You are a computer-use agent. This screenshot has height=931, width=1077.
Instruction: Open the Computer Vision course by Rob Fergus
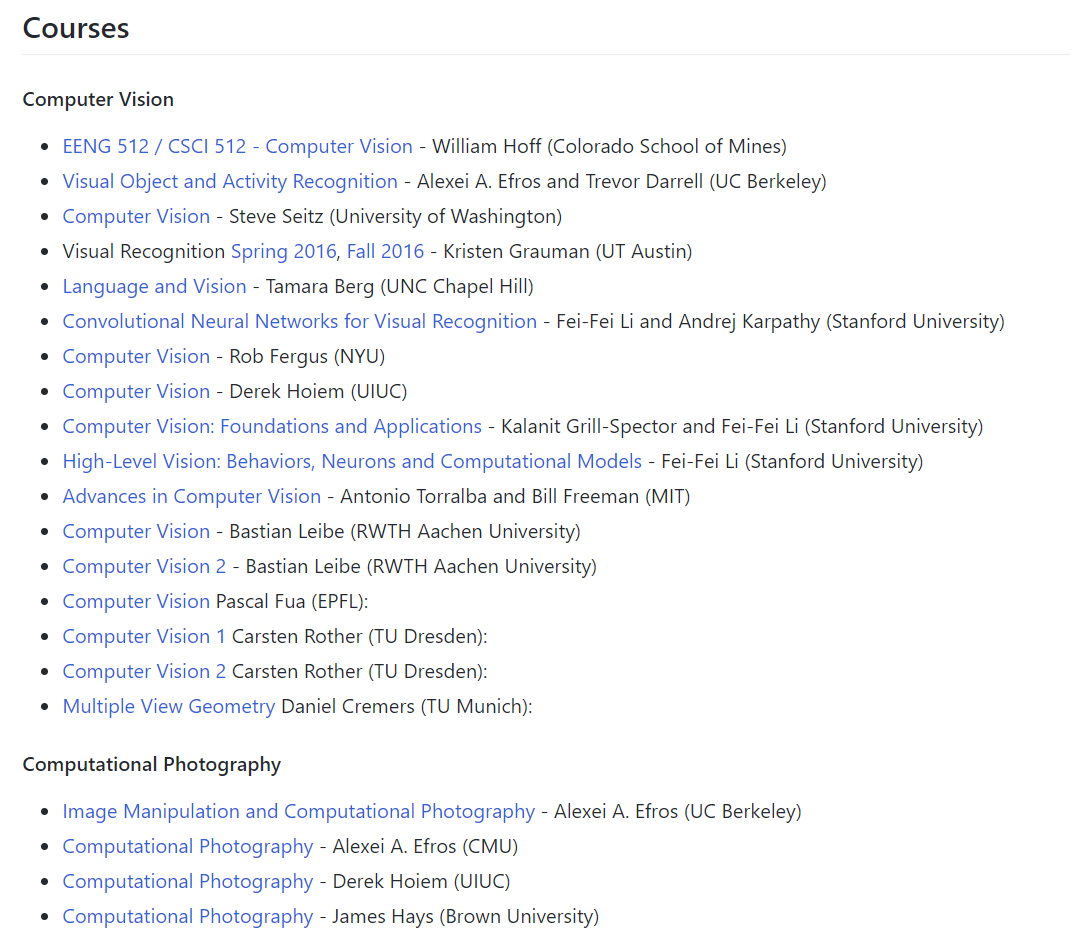tap(136, 357)
